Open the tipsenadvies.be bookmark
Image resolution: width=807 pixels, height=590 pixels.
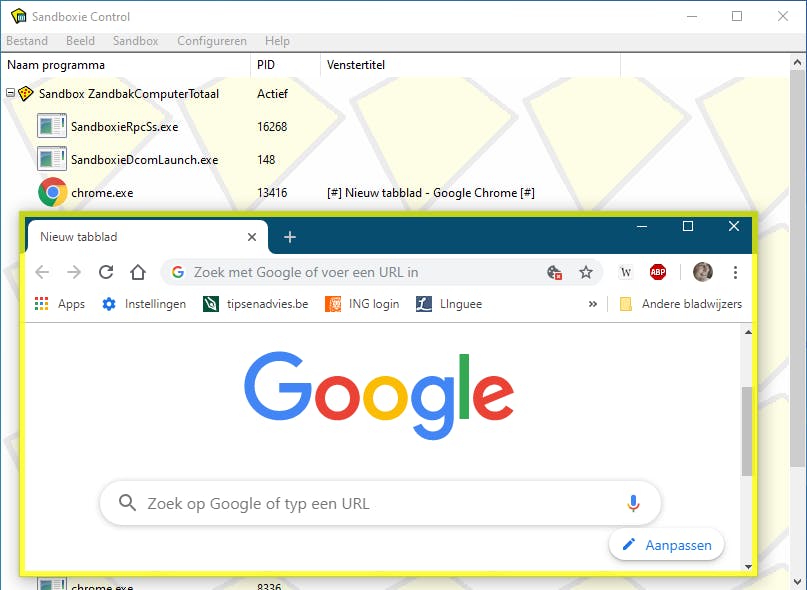(x=256, y=304)
